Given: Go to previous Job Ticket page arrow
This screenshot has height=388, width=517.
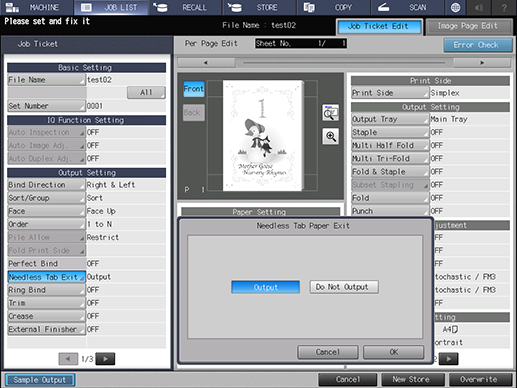Looking at the screenshot, I should point(68,359).
